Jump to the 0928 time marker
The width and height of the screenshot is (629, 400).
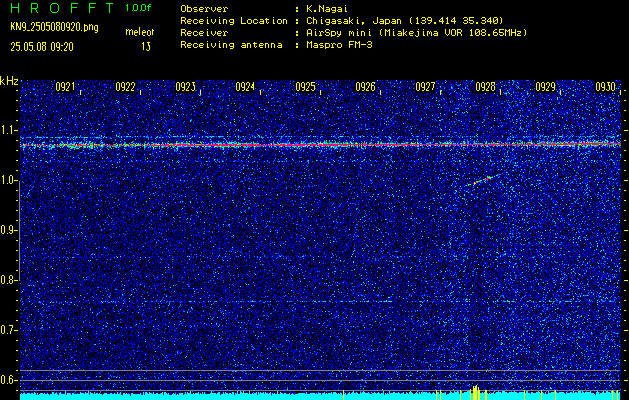click(x=485, y=87)
